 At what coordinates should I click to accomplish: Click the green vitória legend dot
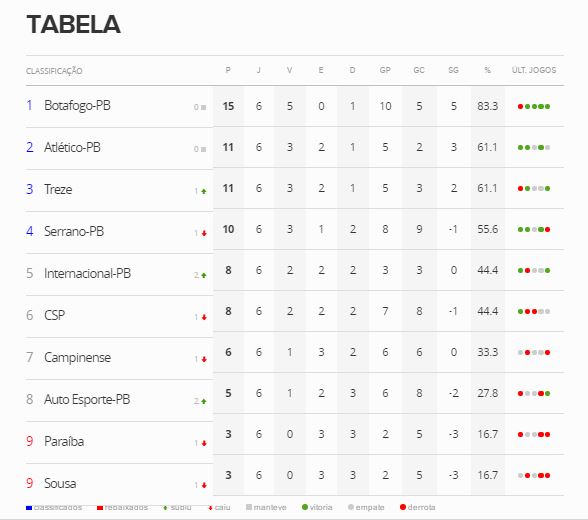[305, 507]
